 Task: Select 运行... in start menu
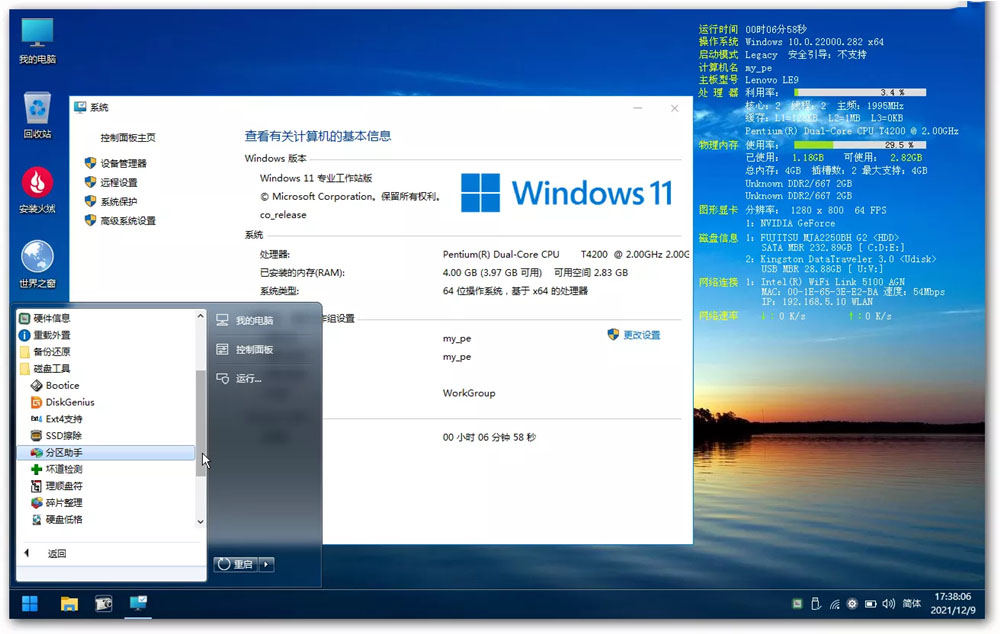click(239, 378)
